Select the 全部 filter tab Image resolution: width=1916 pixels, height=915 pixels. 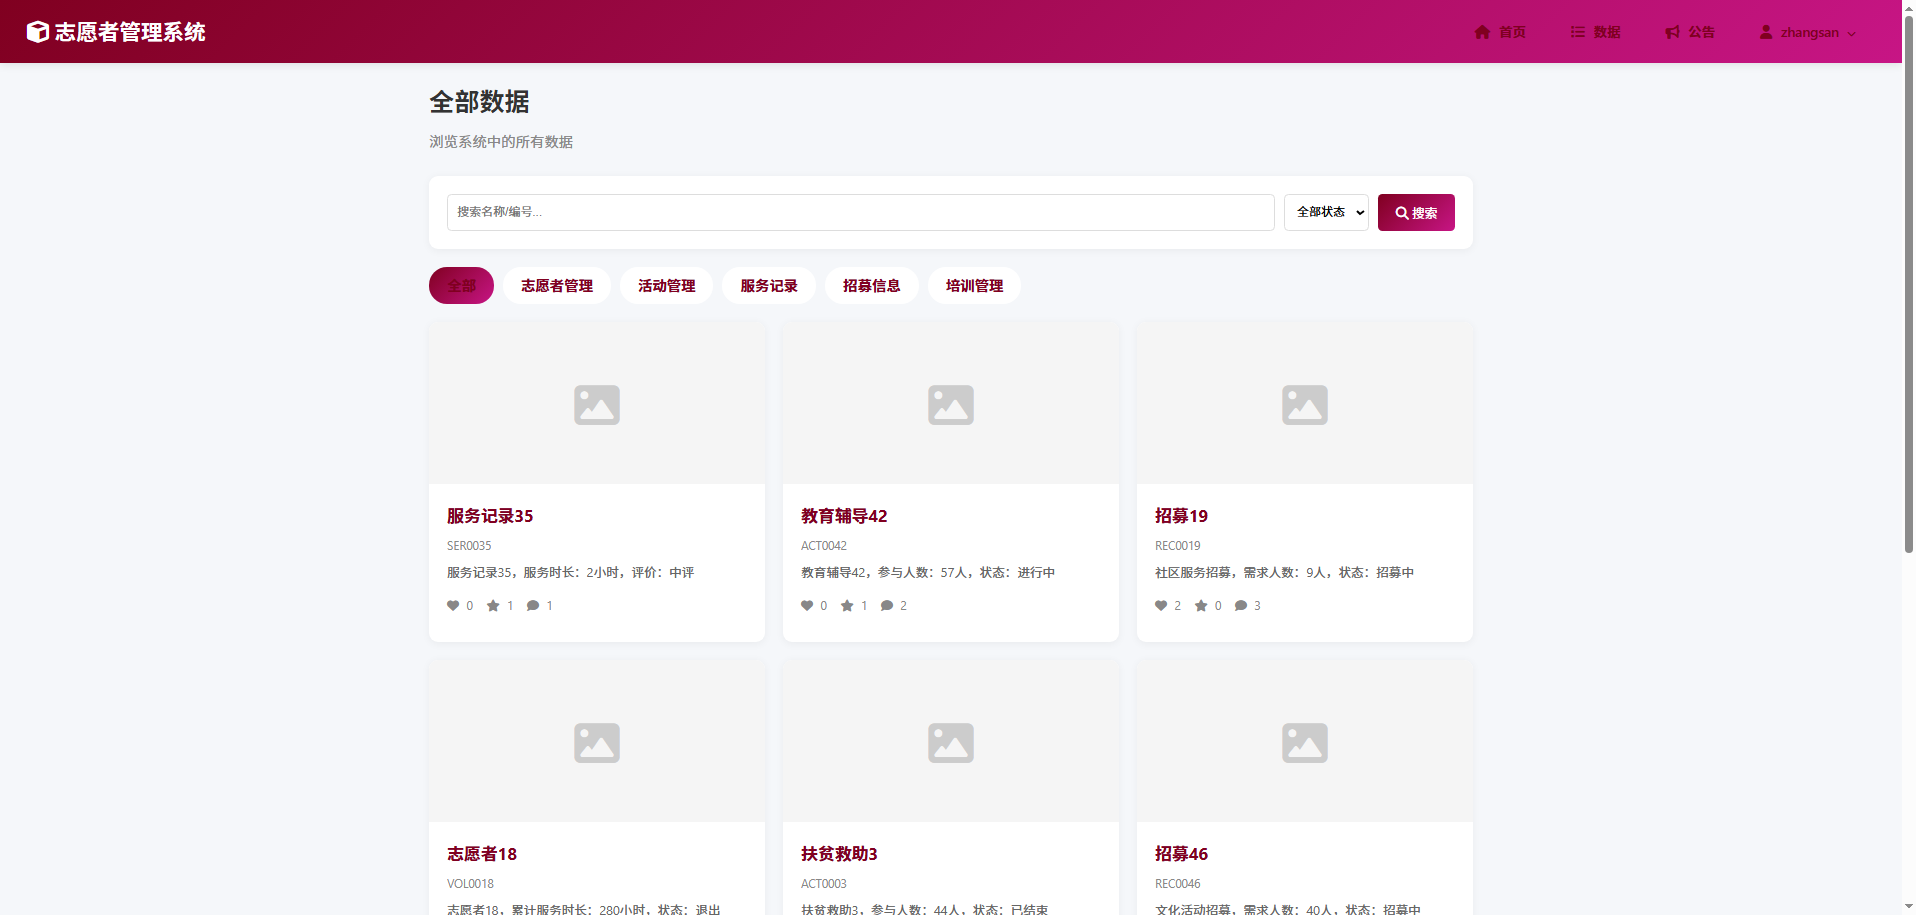[461, 286]
